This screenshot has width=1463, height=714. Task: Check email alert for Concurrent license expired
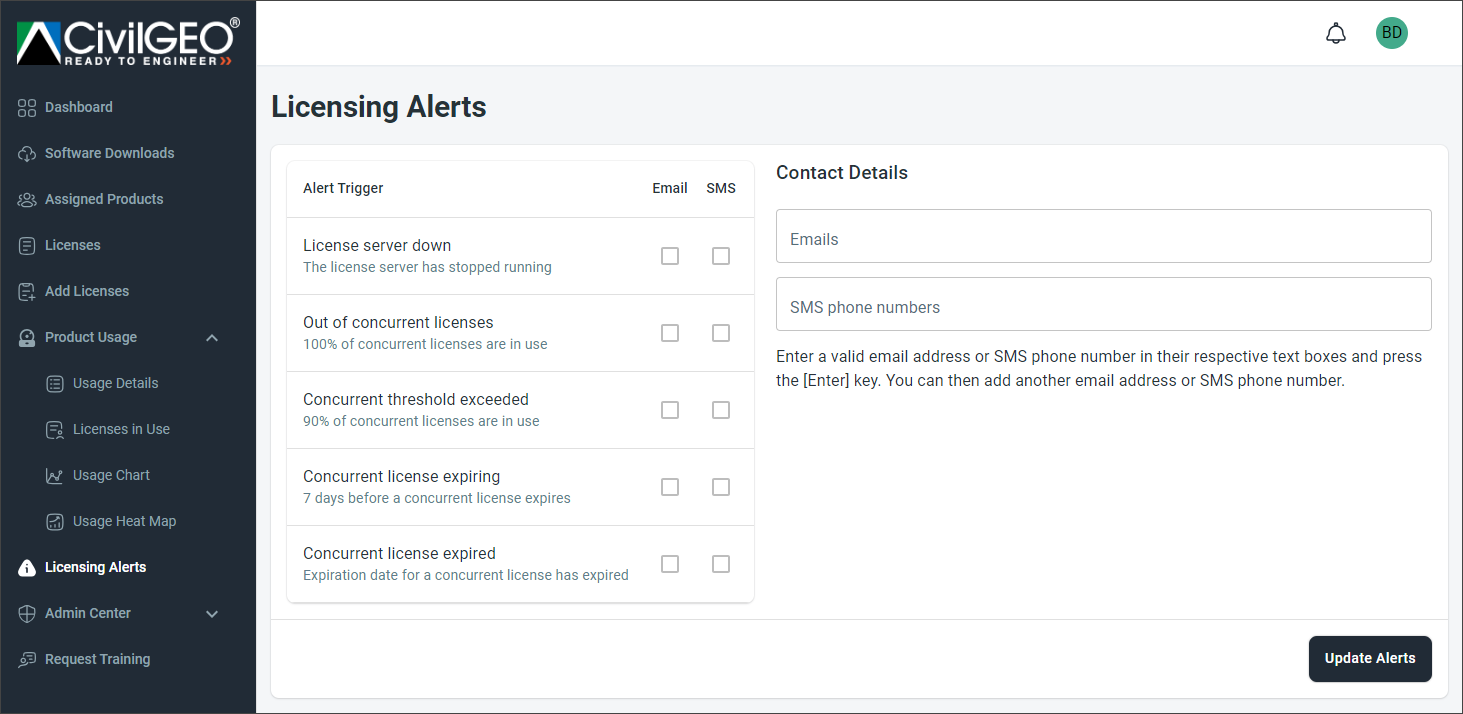tap(669, 564)
